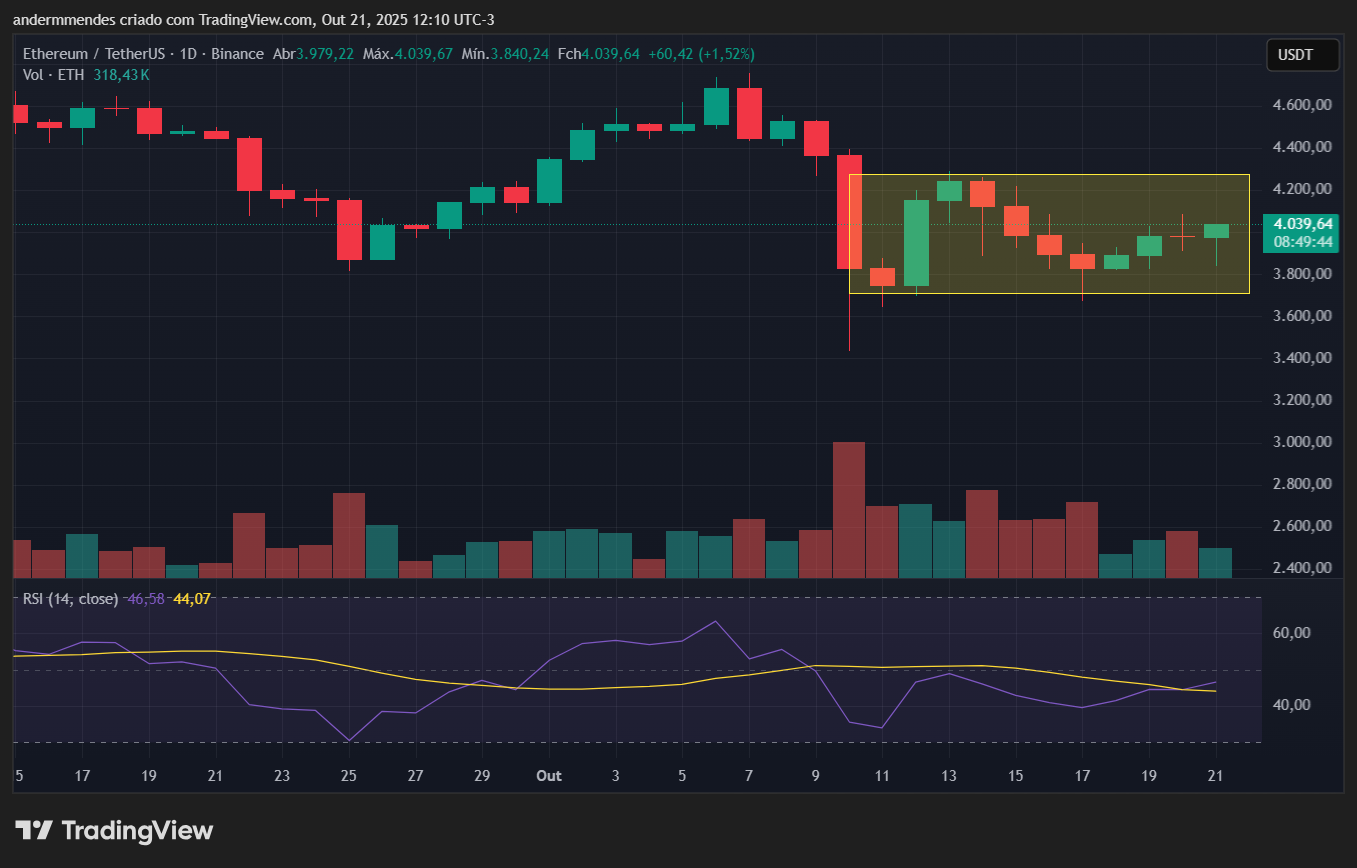The height and width of the screenshot is (868, 1357).
Task: Click the date label 21 on time axis
Action: (x=1215, y=776)
